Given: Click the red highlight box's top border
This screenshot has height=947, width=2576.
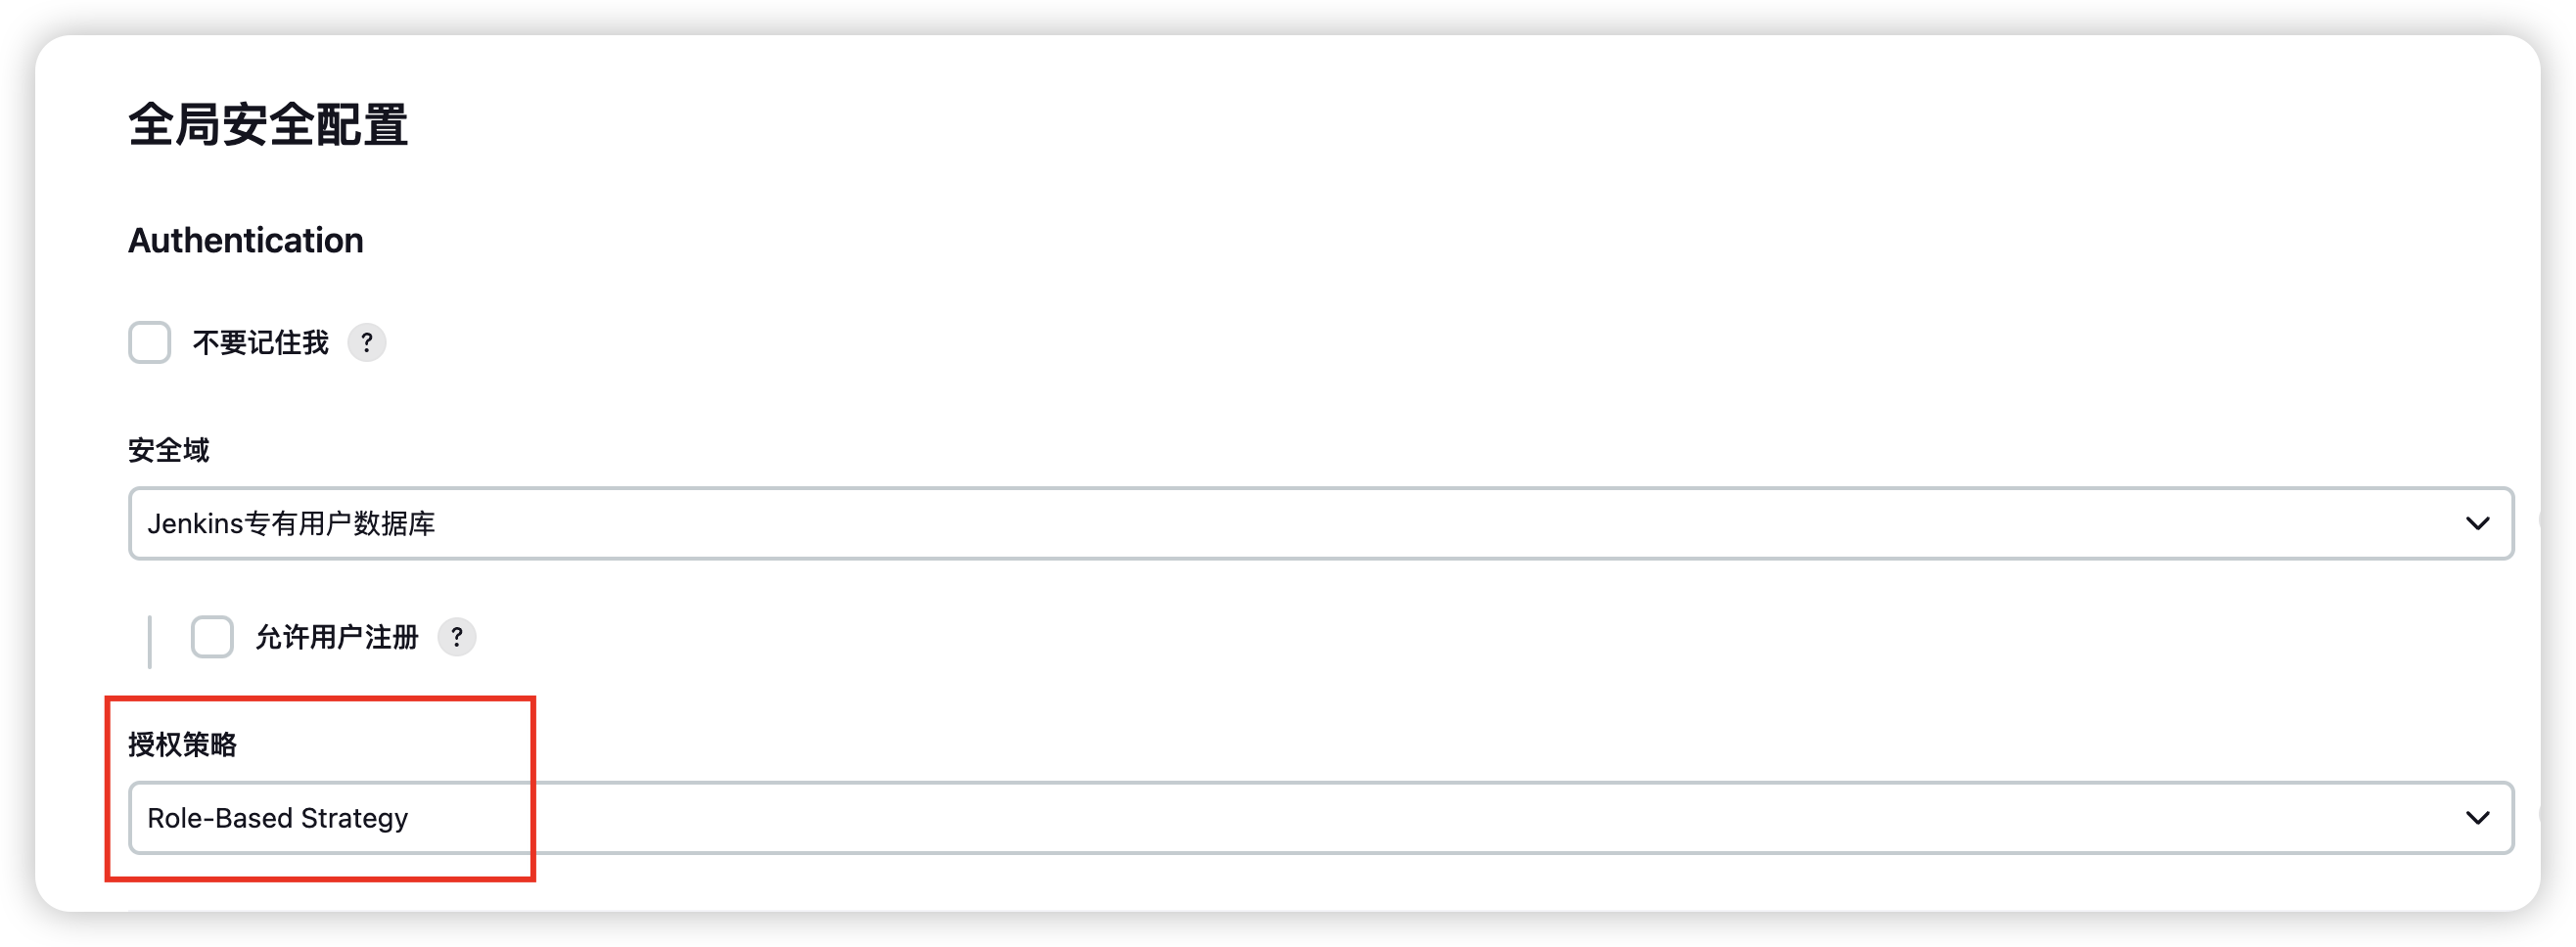Looking at the screenshot, I should (x=320, y=699).
